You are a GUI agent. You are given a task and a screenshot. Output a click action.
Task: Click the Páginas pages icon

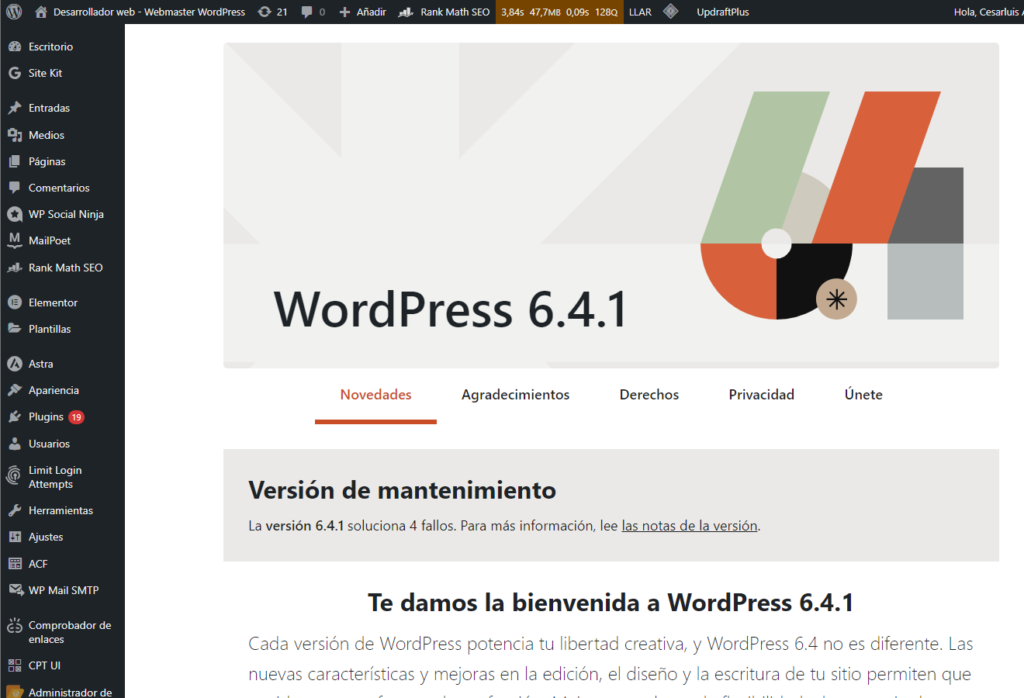click(x=14, y=161)
